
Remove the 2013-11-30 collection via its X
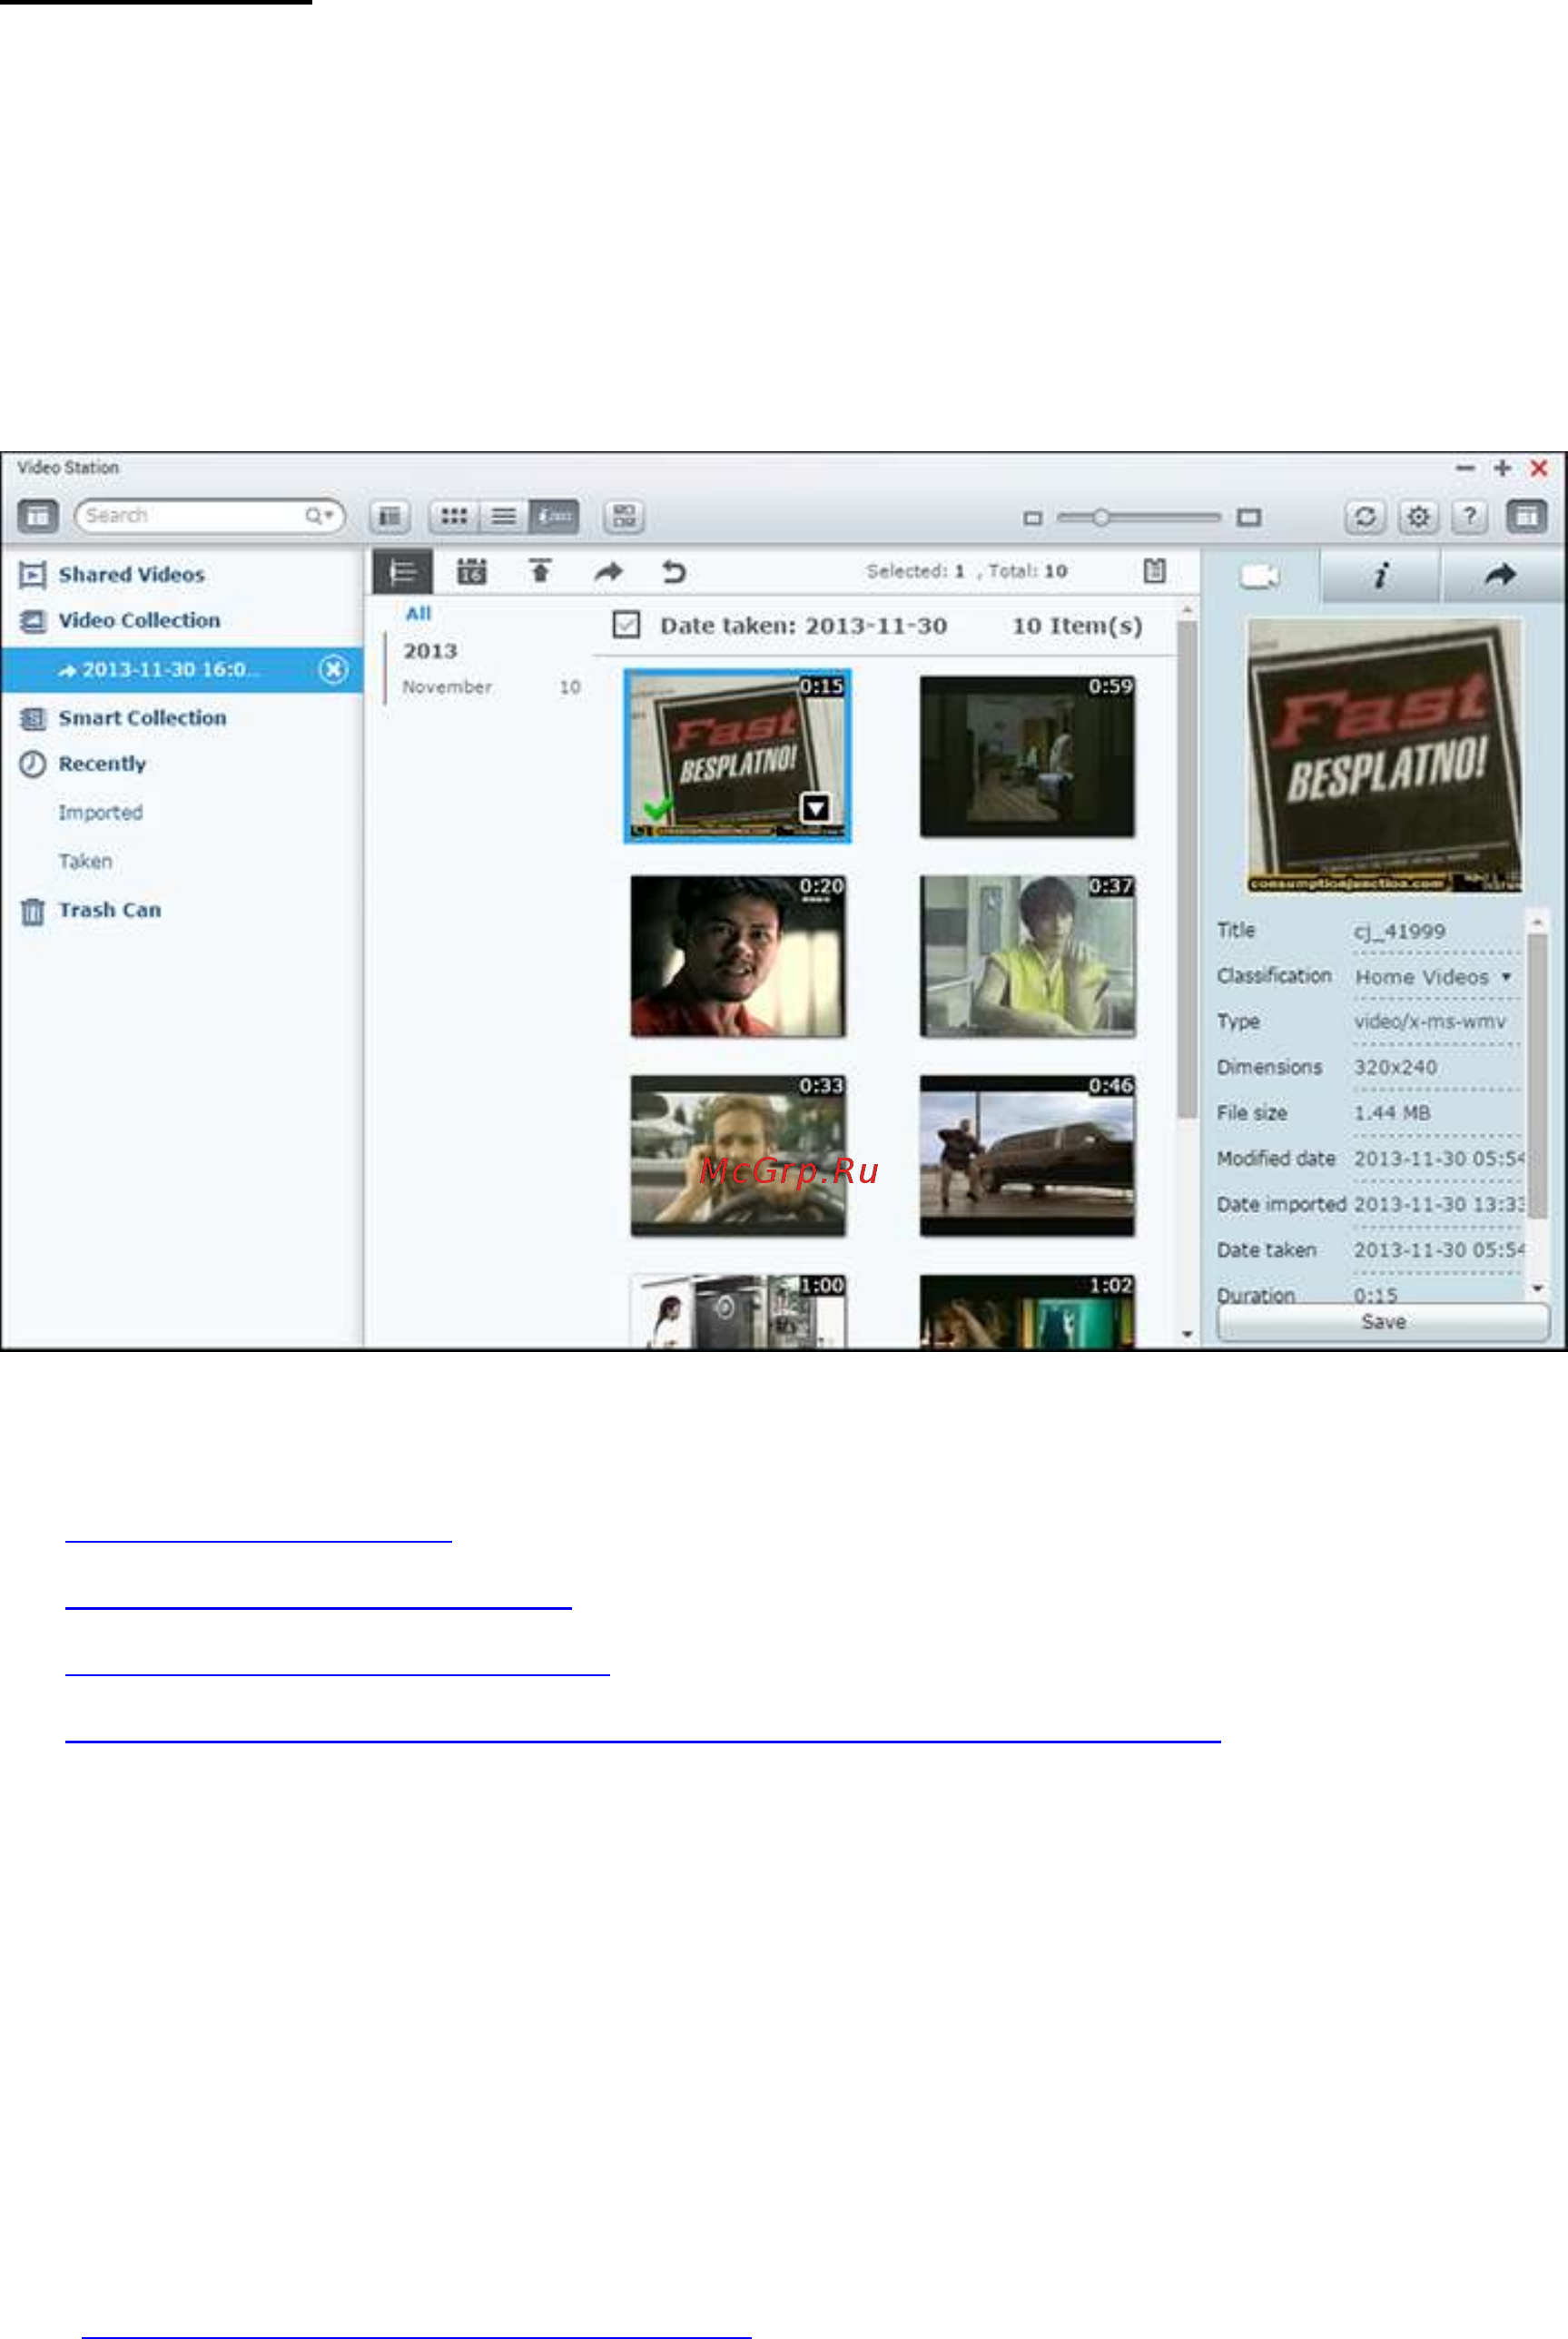coord(333,670)
